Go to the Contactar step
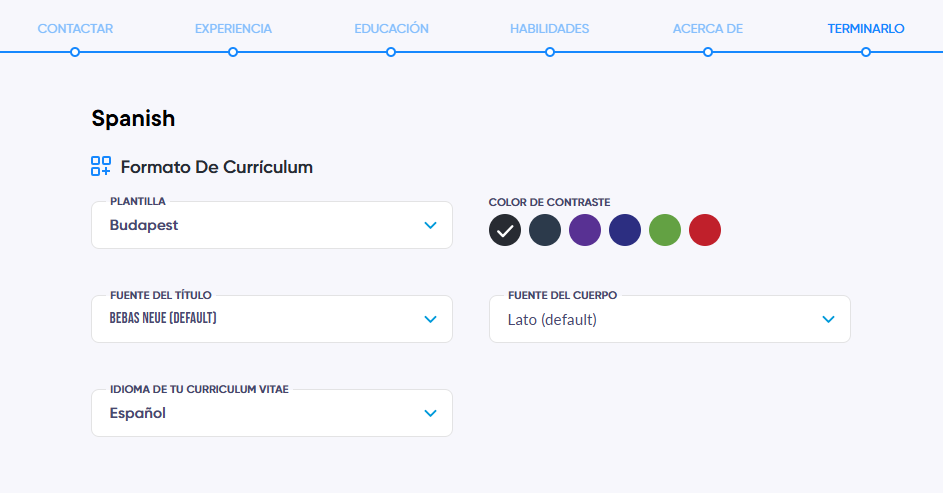The width and height of the screenshot is (943, 493). 75,28
